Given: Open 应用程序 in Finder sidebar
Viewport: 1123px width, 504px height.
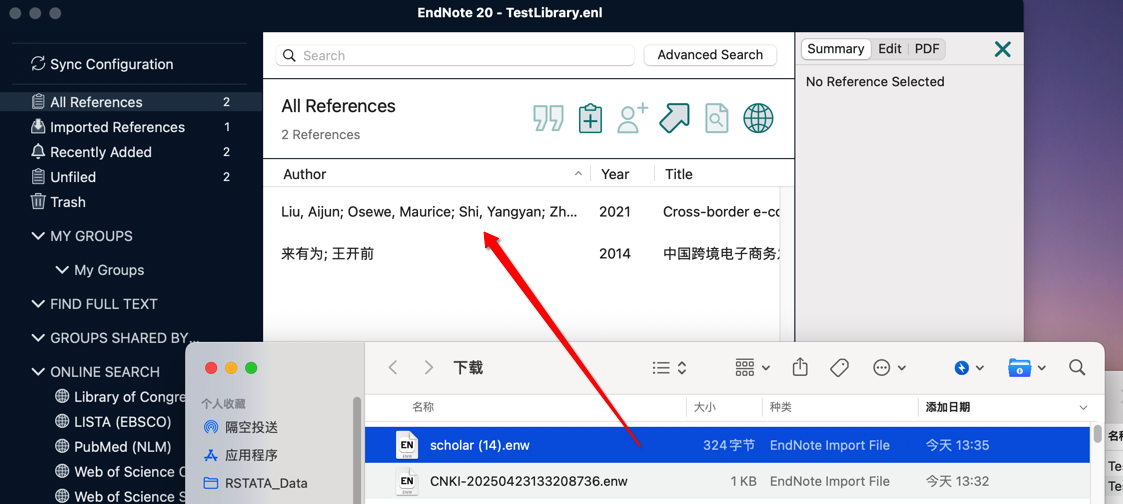Looking at the screenshot, I should pyautogui.click(x=241, y=455).
